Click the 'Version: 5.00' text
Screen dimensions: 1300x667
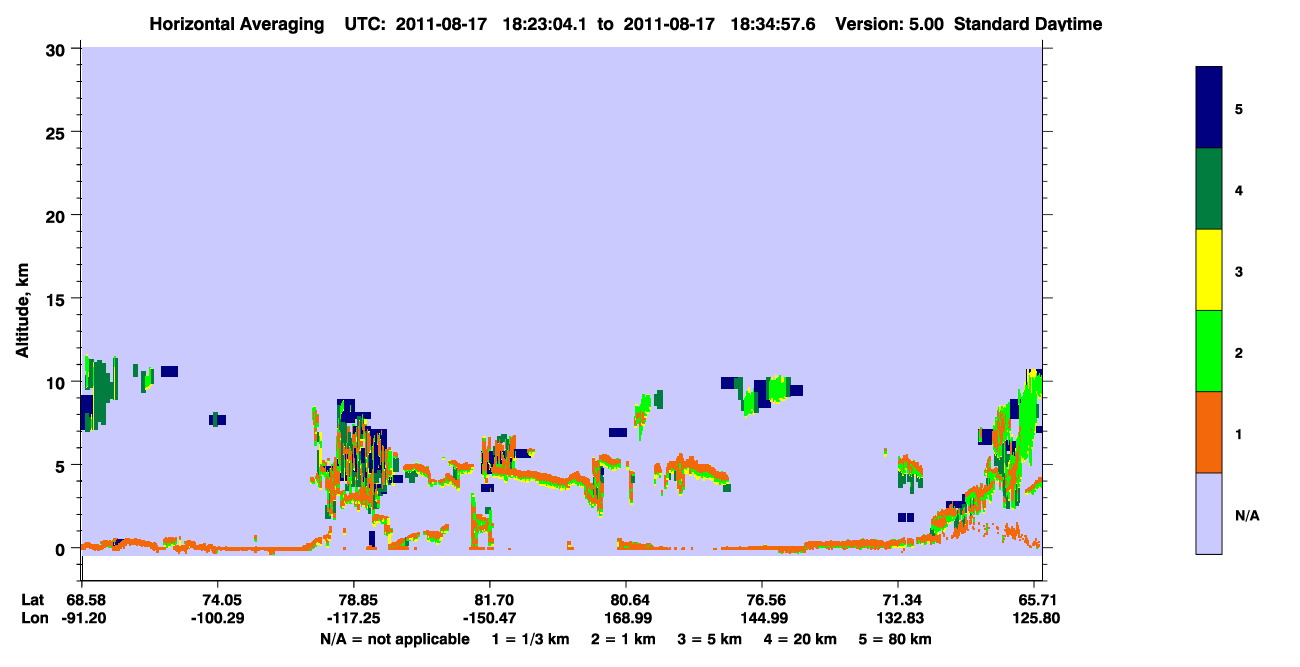[x=888, y=23]
